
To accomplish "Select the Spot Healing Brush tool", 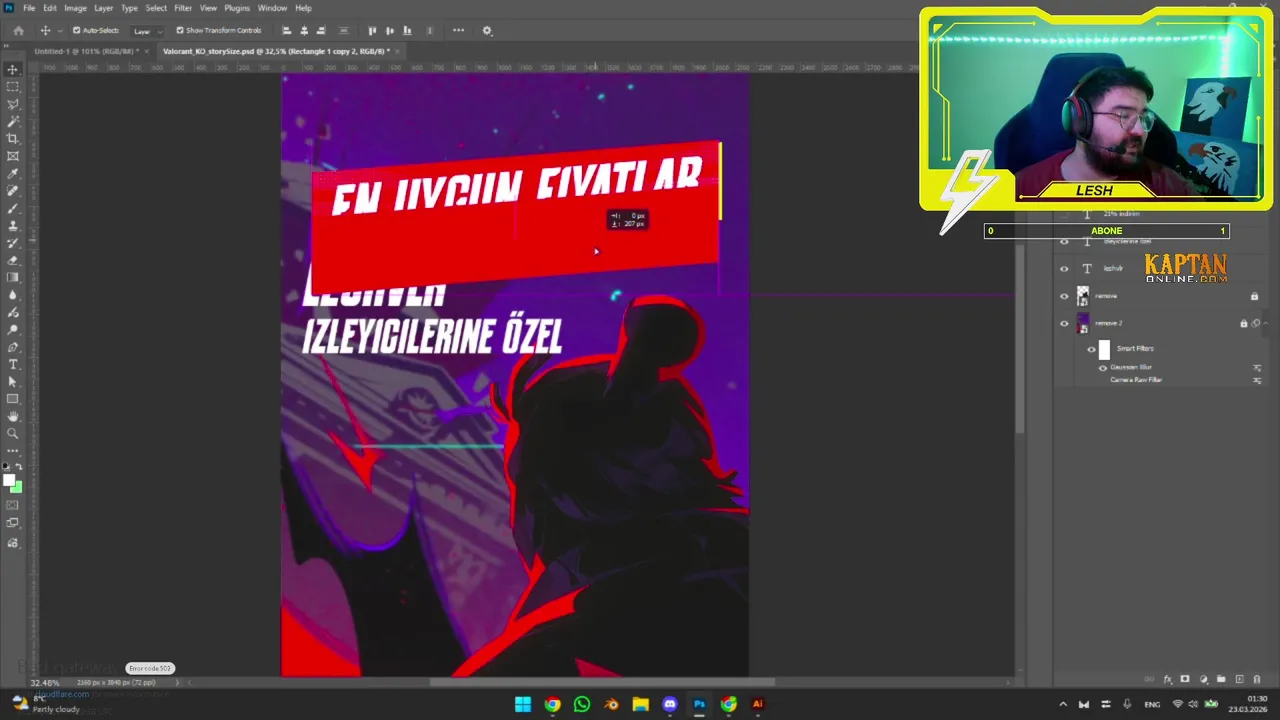I will coord(13,190).
